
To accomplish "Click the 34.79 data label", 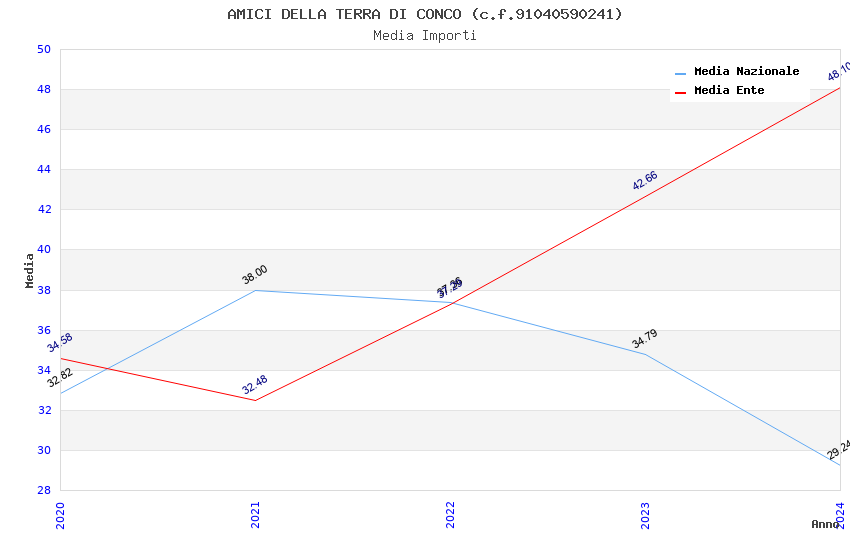I will coord(645,339).
